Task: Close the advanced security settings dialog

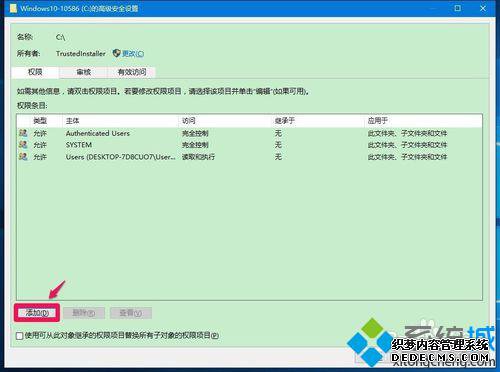Action: pos(483,8)
